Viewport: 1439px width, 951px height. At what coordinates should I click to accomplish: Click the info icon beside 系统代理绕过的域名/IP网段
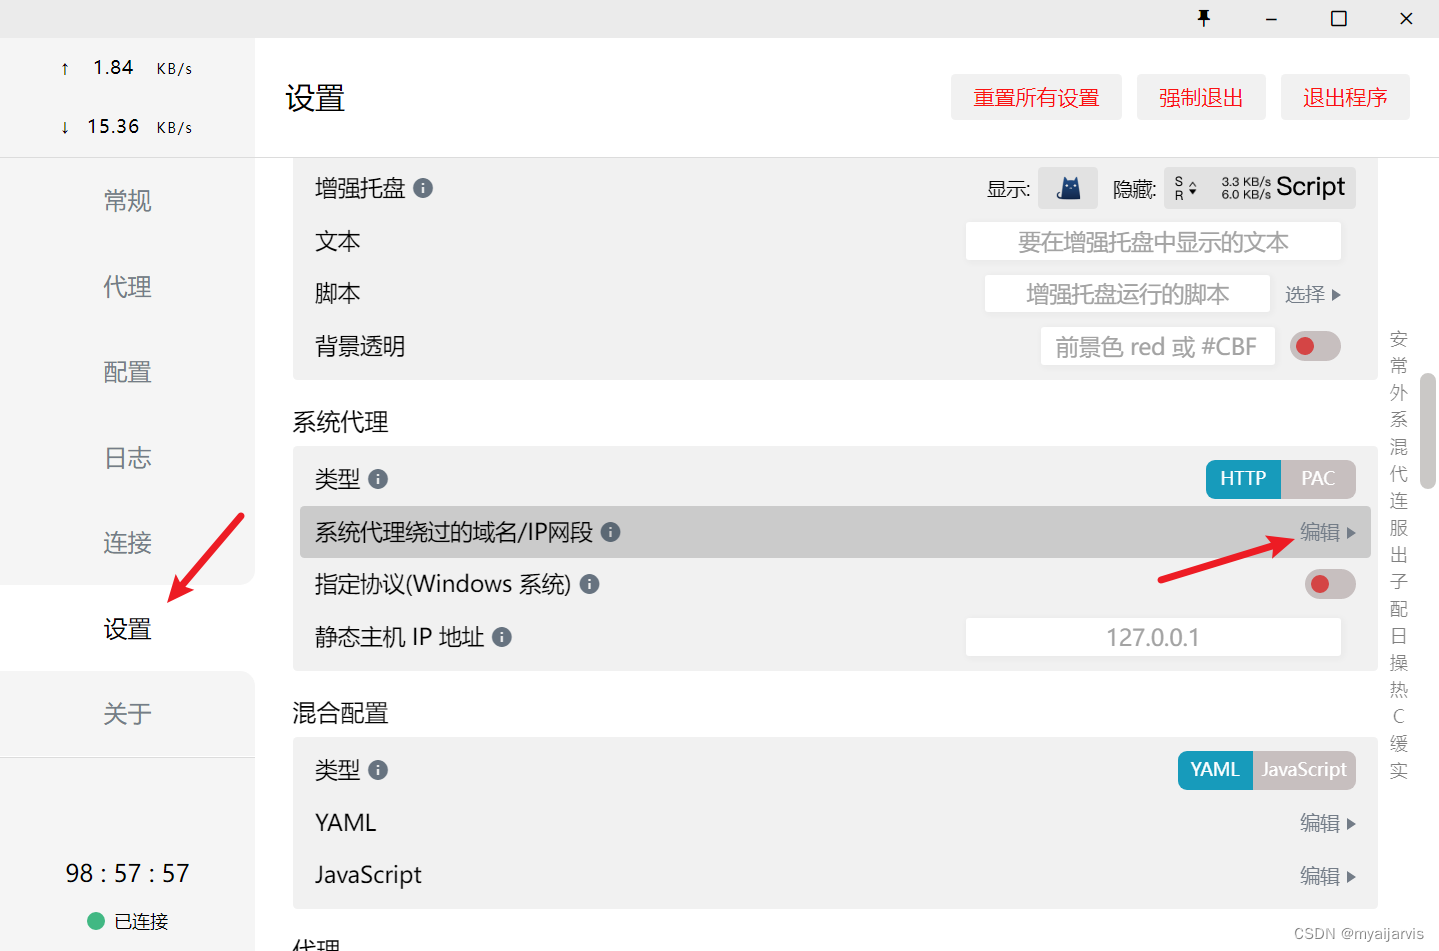coord(611,532)
